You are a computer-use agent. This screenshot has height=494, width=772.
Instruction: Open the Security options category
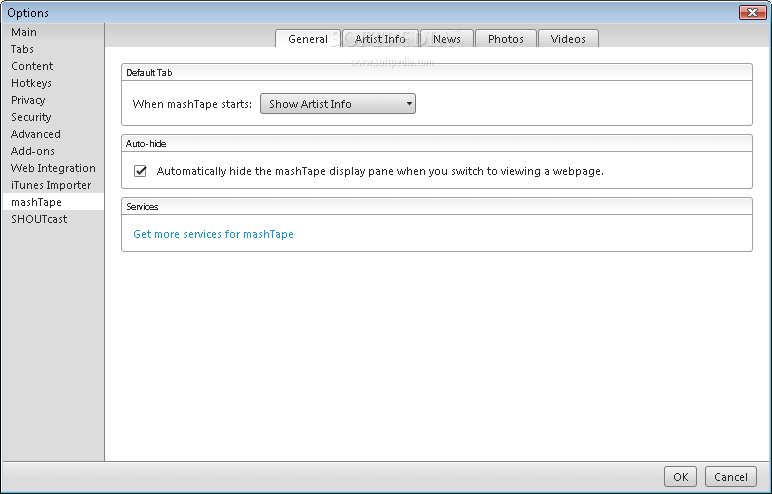click(x=53, y=117)
